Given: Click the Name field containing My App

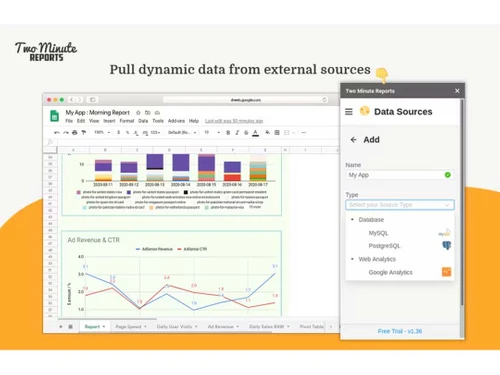Looking at the screenshot, I should [x=400, y=175].
